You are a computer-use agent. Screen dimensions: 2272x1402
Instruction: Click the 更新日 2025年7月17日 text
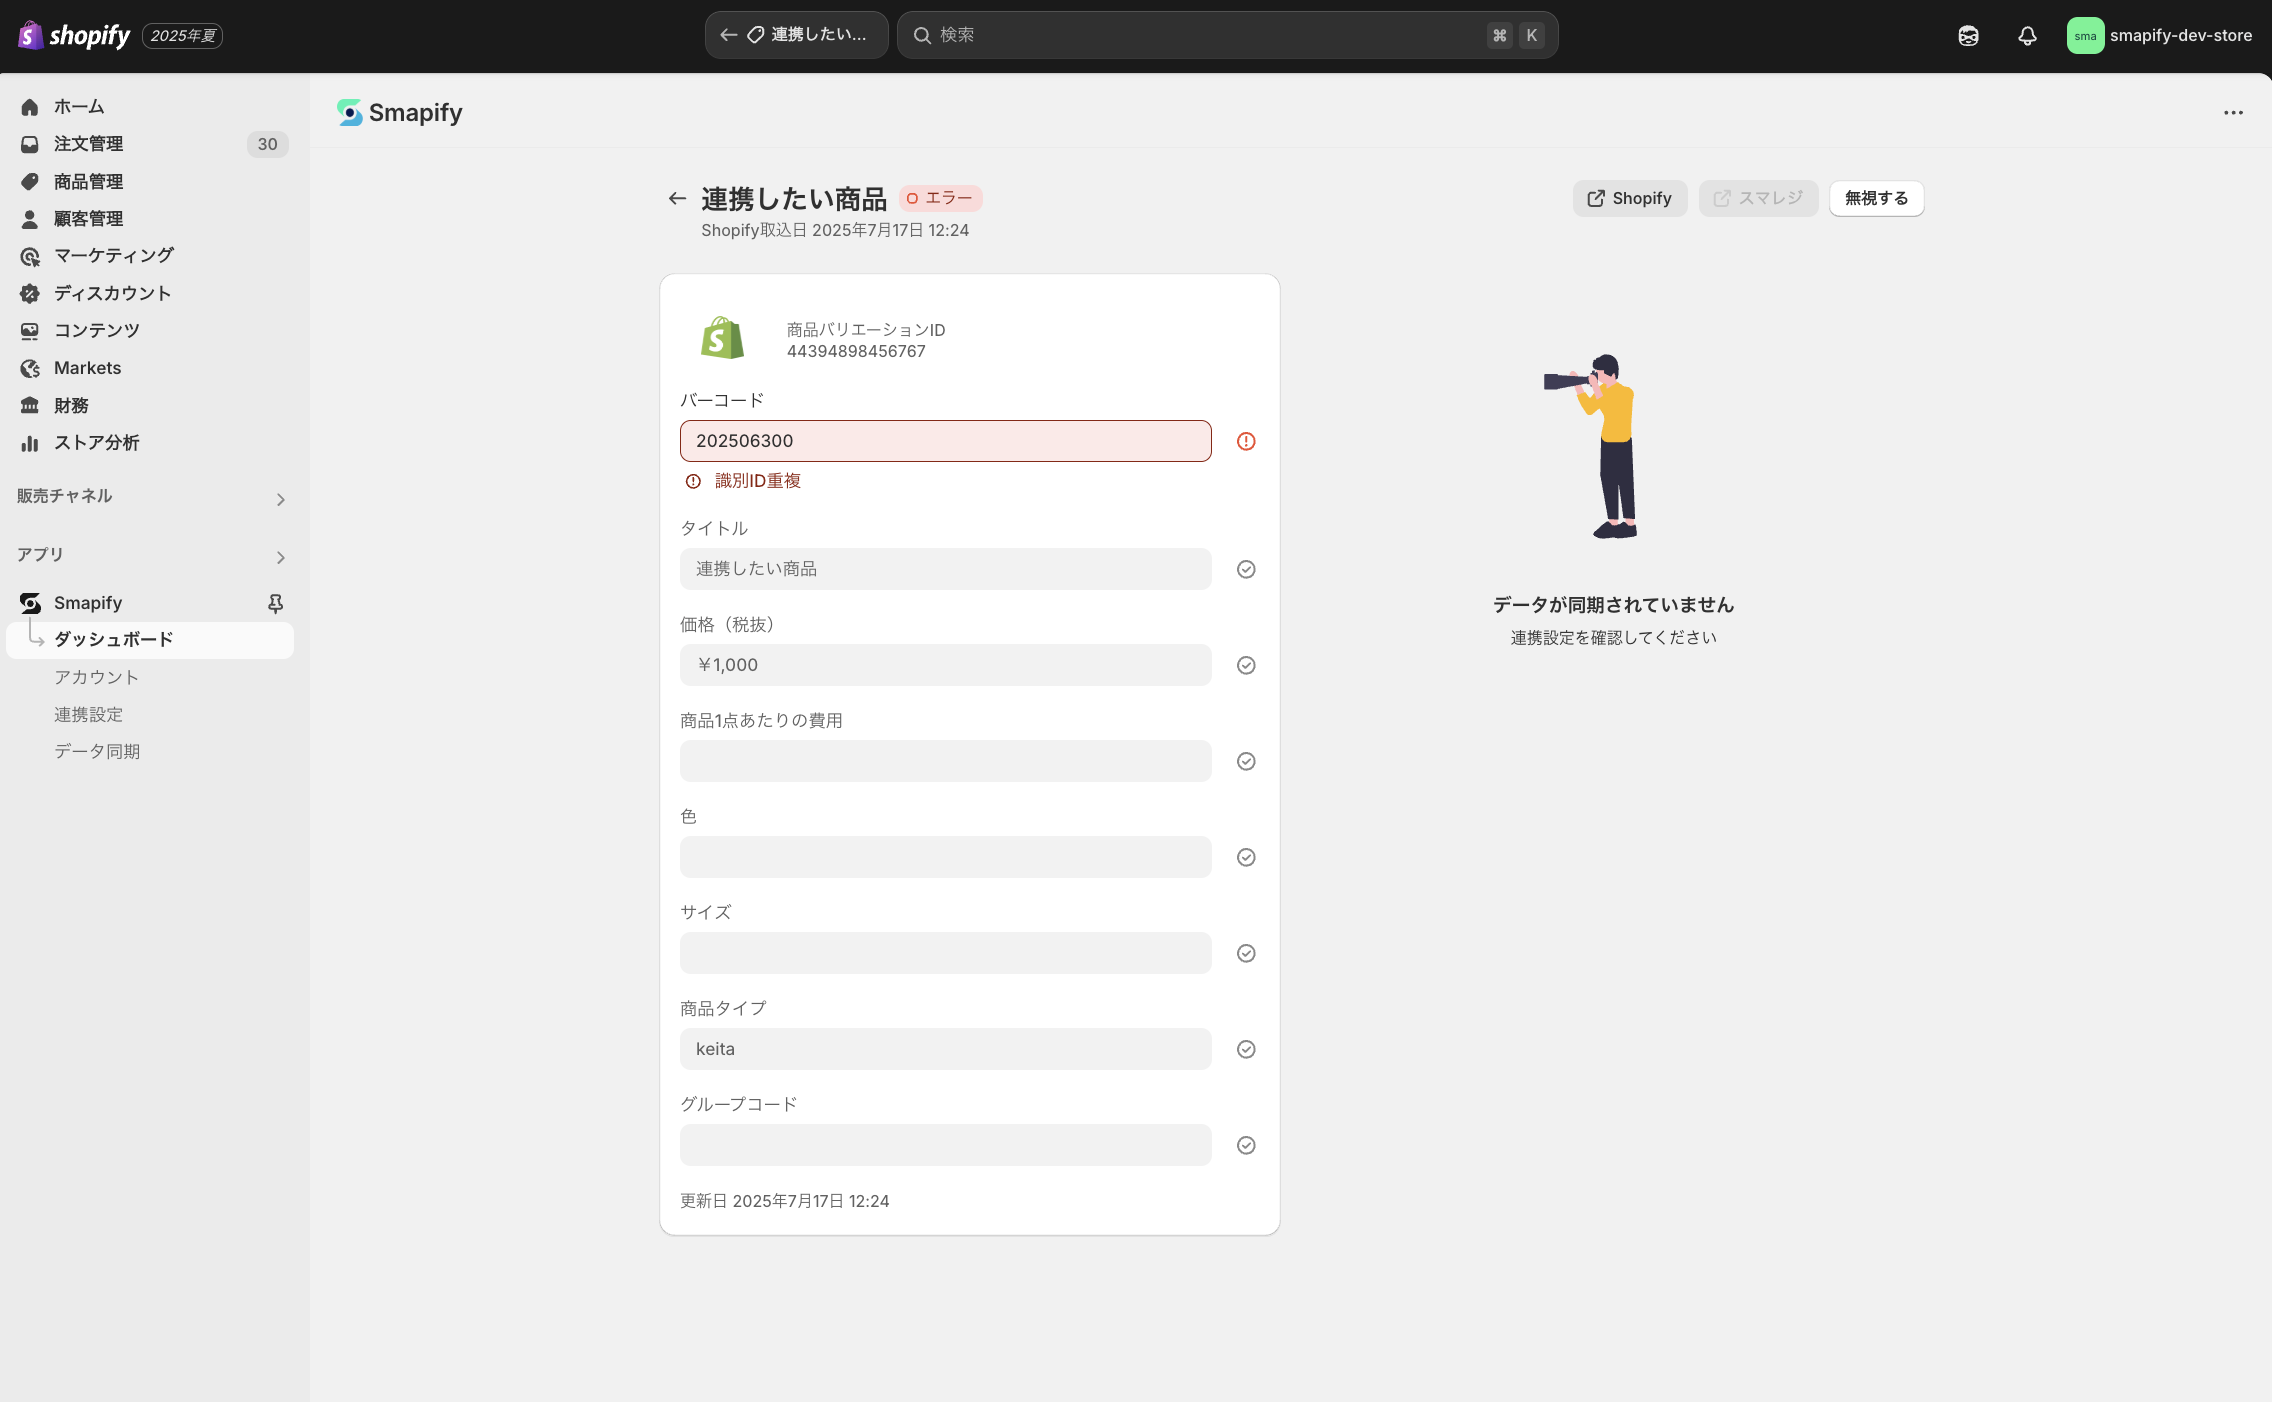tap(784, 1201)
